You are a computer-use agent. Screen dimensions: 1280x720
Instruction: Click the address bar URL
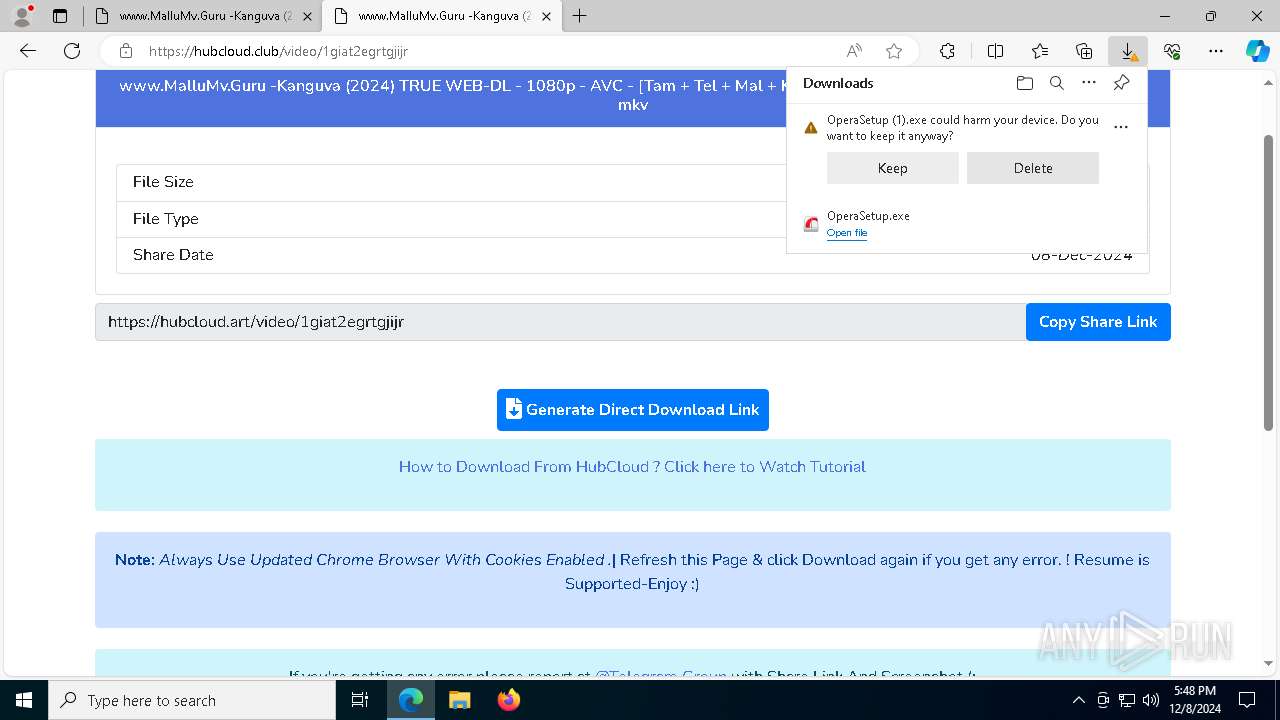[278, 51]
